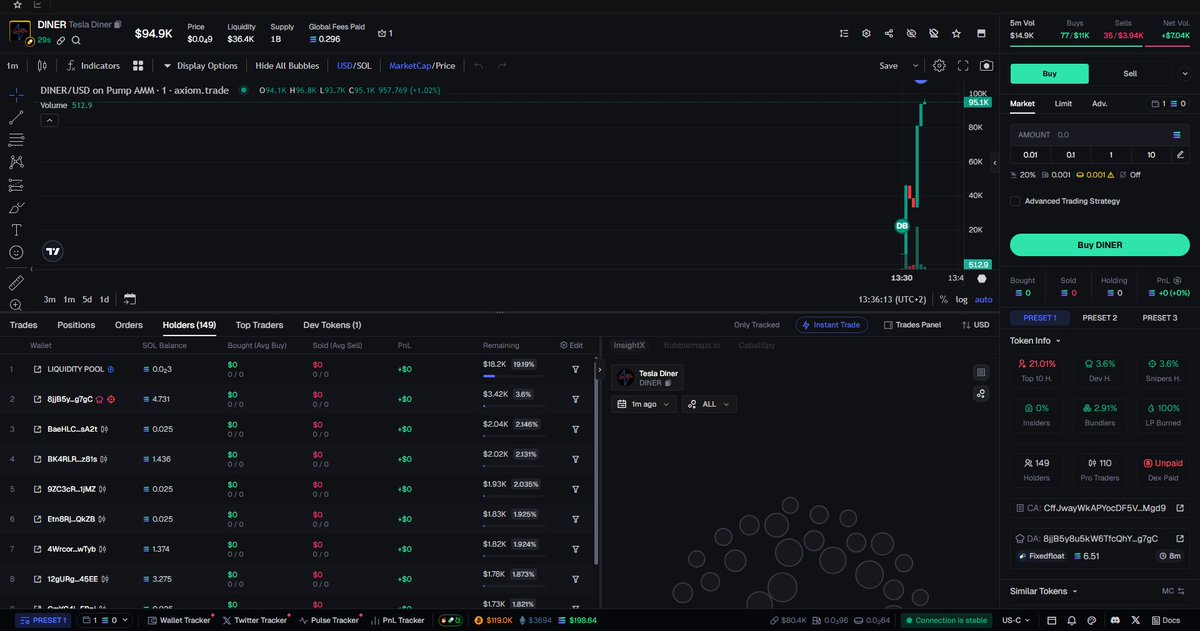Enter fullscreen chart mode
The height and width of the screenshot is (631, 1200).
[963, 66]
